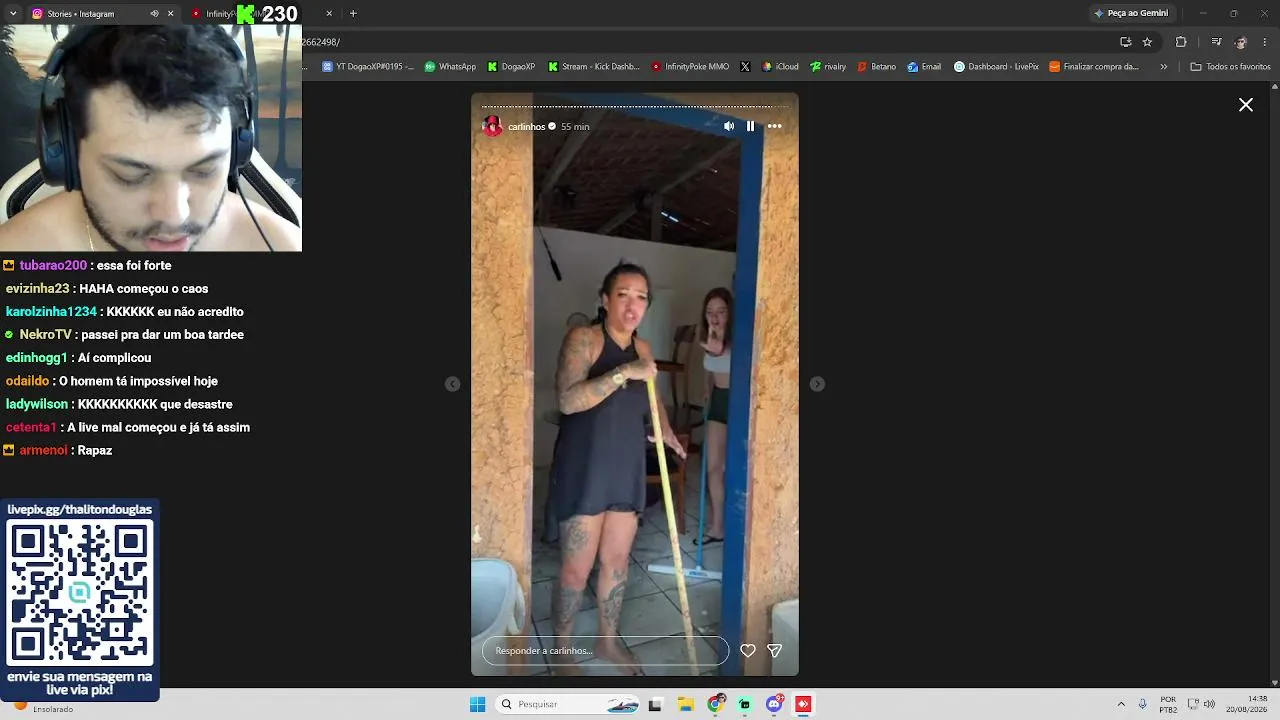Image resolution: width=1280 pixels, height=720 pixels.
Task: Open Task View from the taskbar
Action: coord(655,704)
